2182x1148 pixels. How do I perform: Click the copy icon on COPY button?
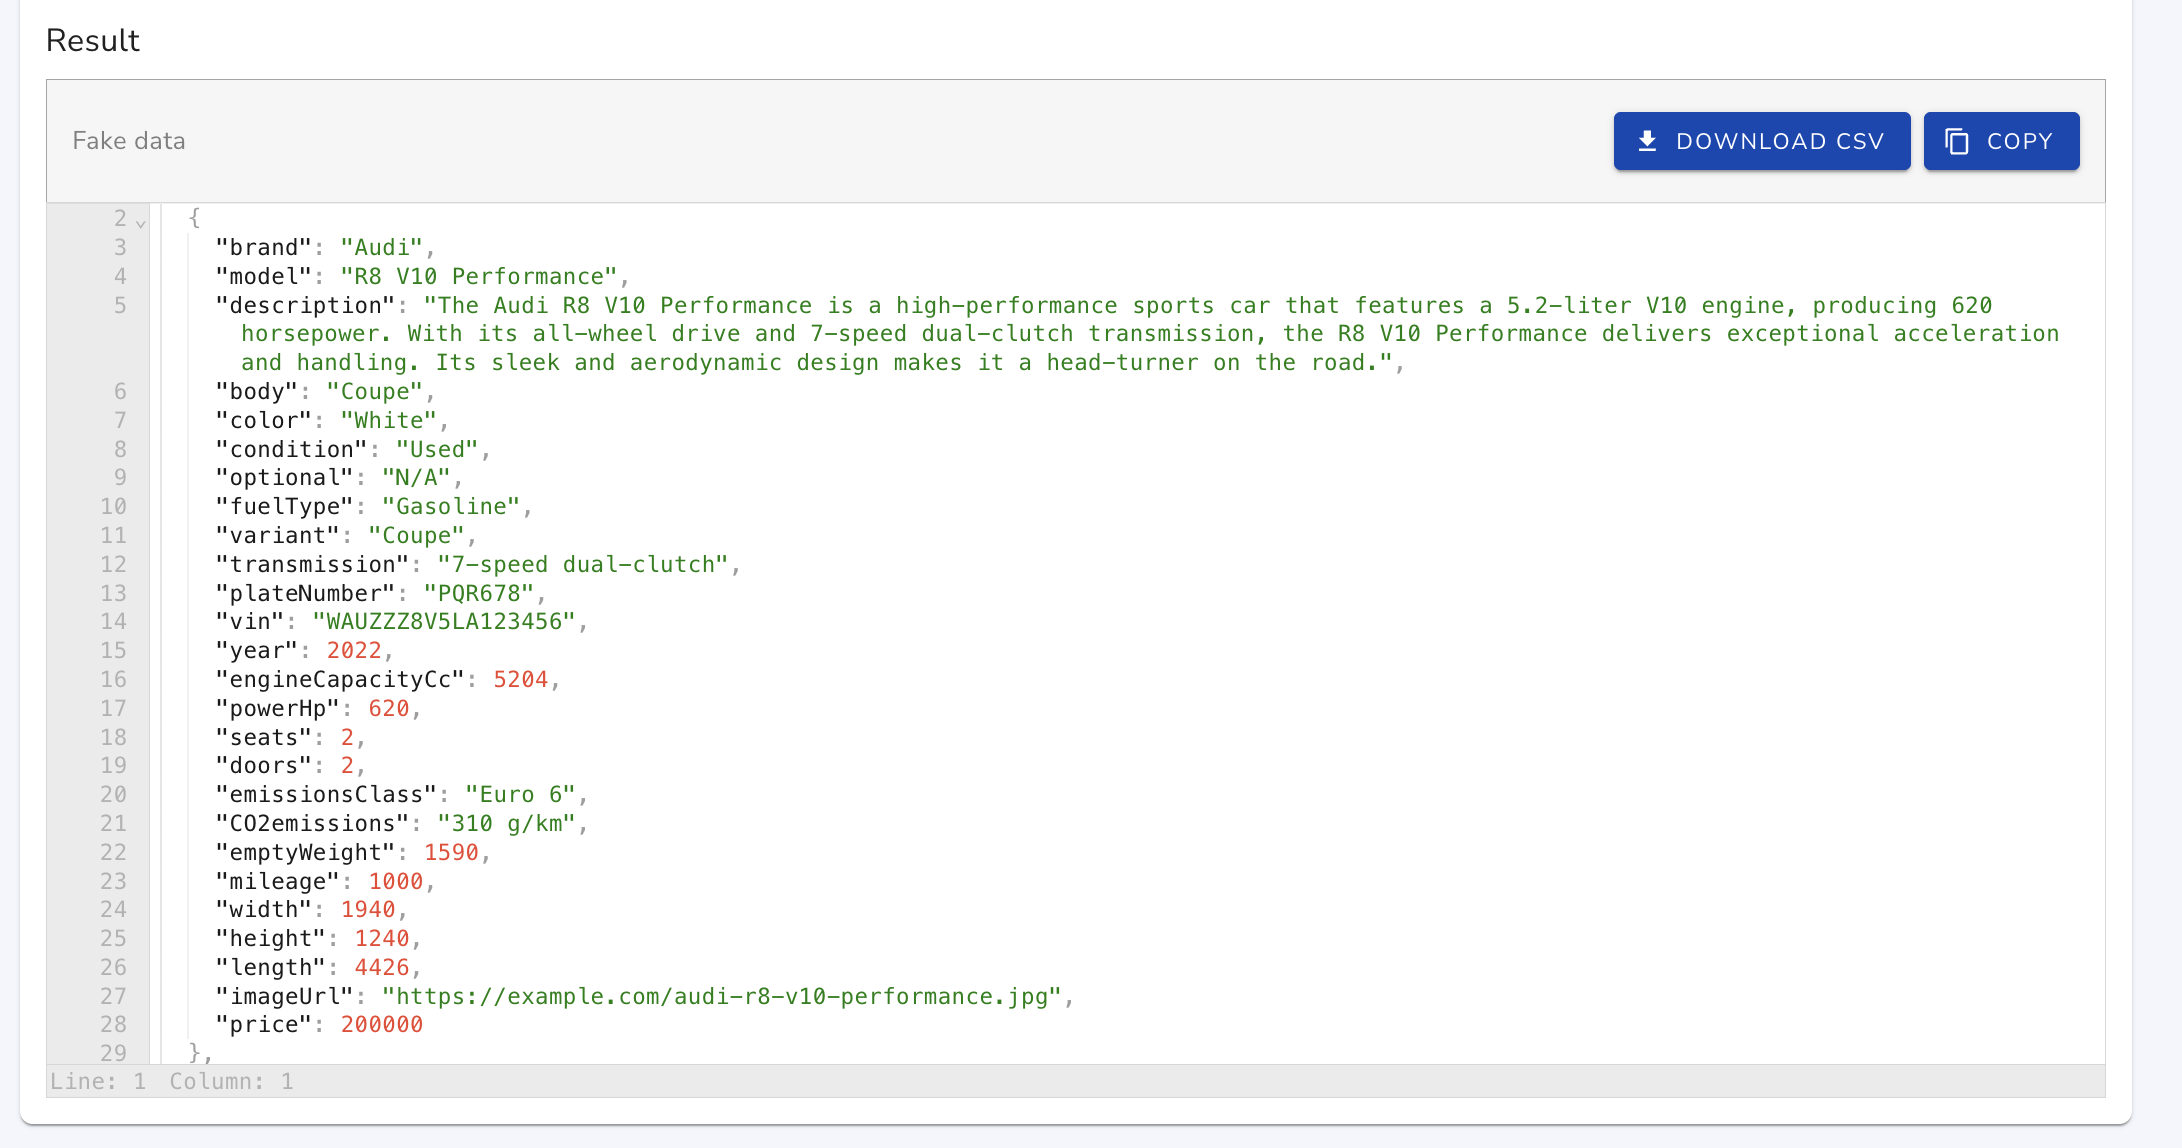pyautogui.click(x=1958, y=140)
